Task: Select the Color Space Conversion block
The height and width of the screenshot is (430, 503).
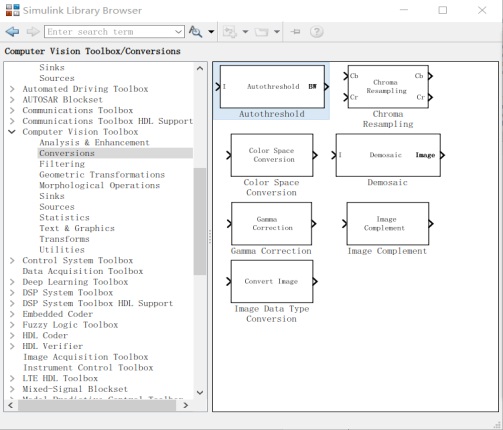Action: point(272,155)
